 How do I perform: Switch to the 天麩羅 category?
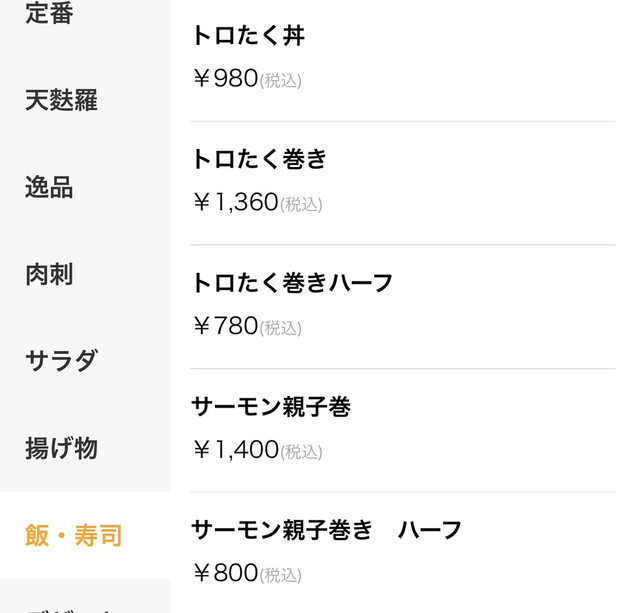coord(61,100)
